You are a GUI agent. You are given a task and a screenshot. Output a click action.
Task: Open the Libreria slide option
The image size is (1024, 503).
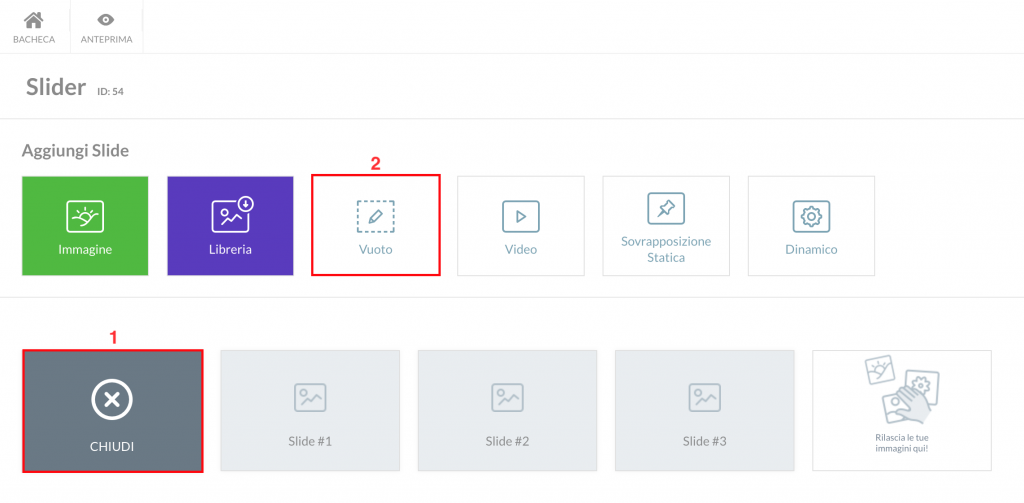tap(231, 226)
